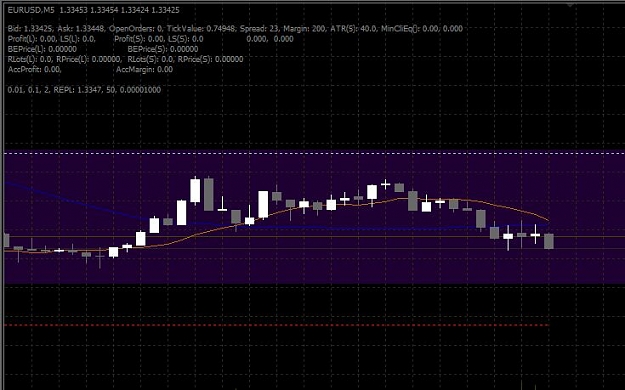Click the TickValue: 0.74948 readout
625x390 pixels.
point(201,28)
